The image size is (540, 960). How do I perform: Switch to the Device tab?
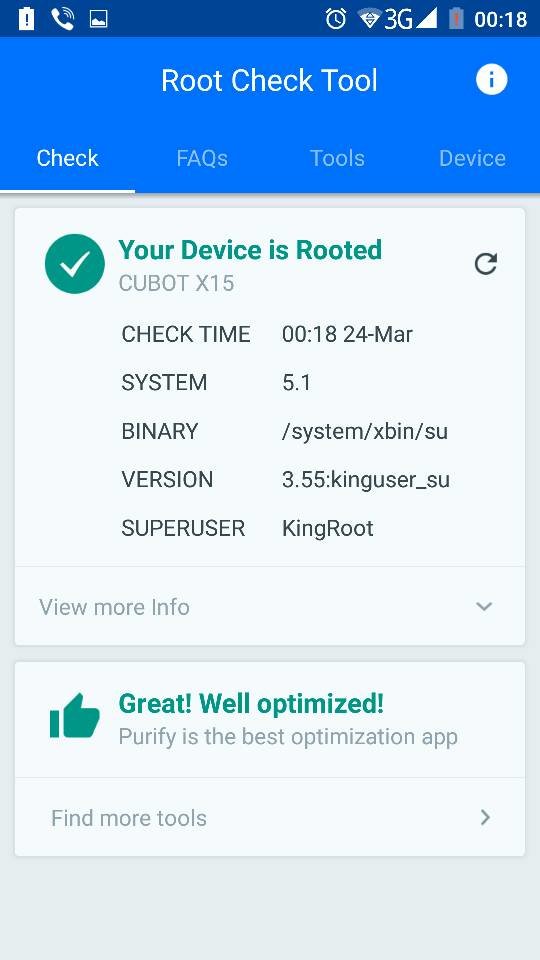pos(472,159)
